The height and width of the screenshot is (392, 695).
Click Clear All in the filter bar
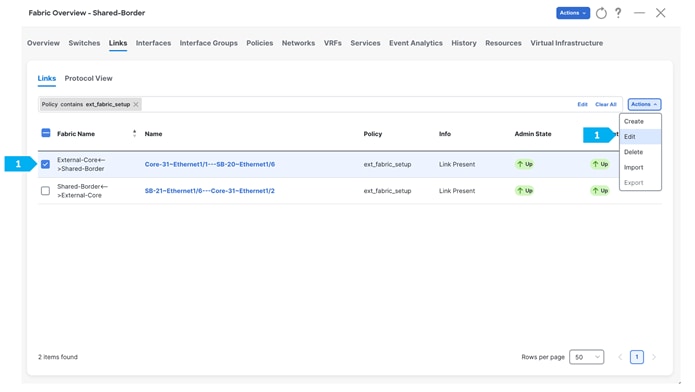click(605, 104)
